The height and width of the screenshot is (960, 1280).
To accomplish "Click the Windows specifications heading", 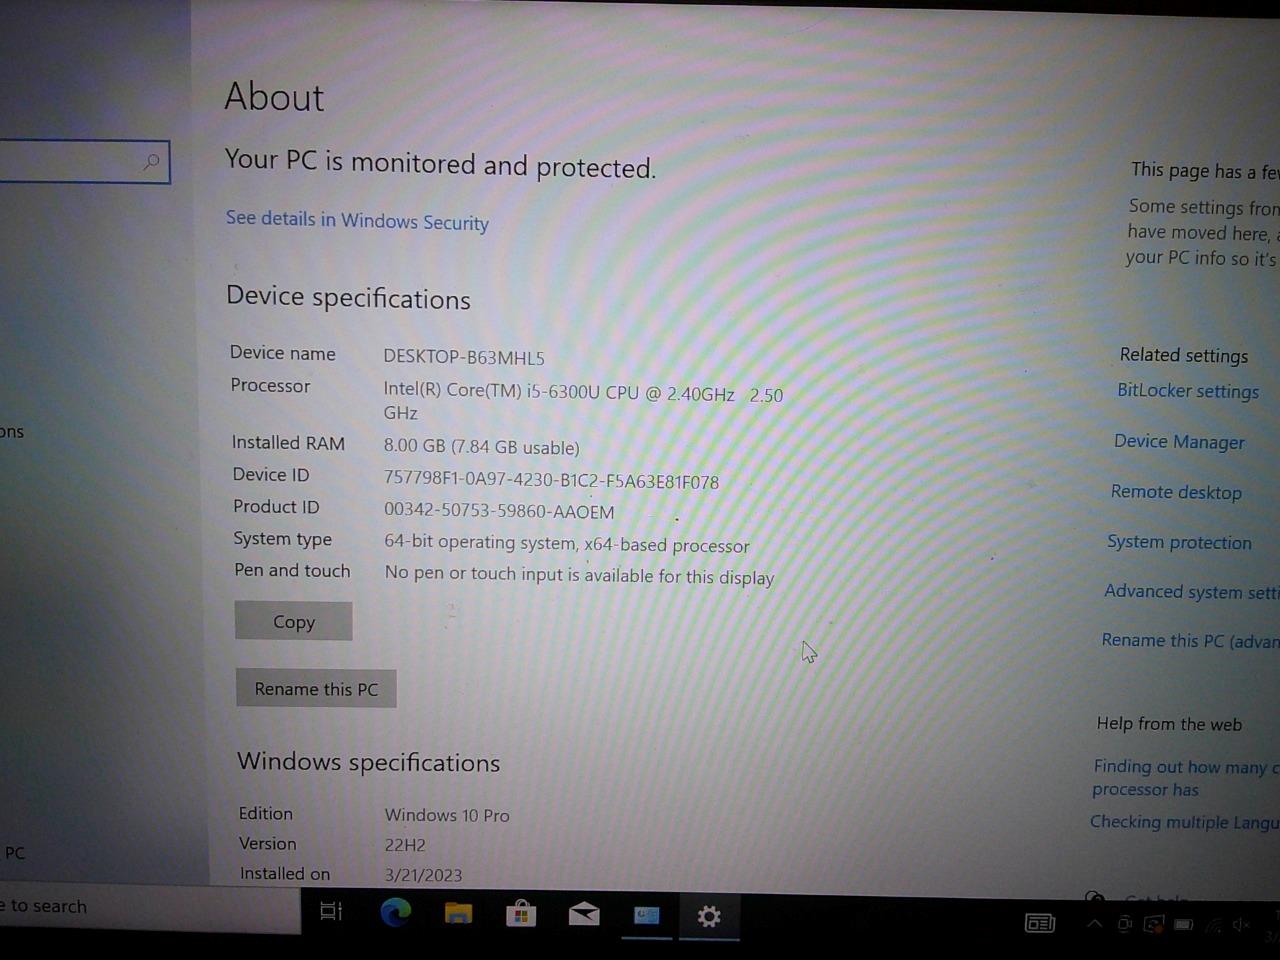I will [368, 762].
